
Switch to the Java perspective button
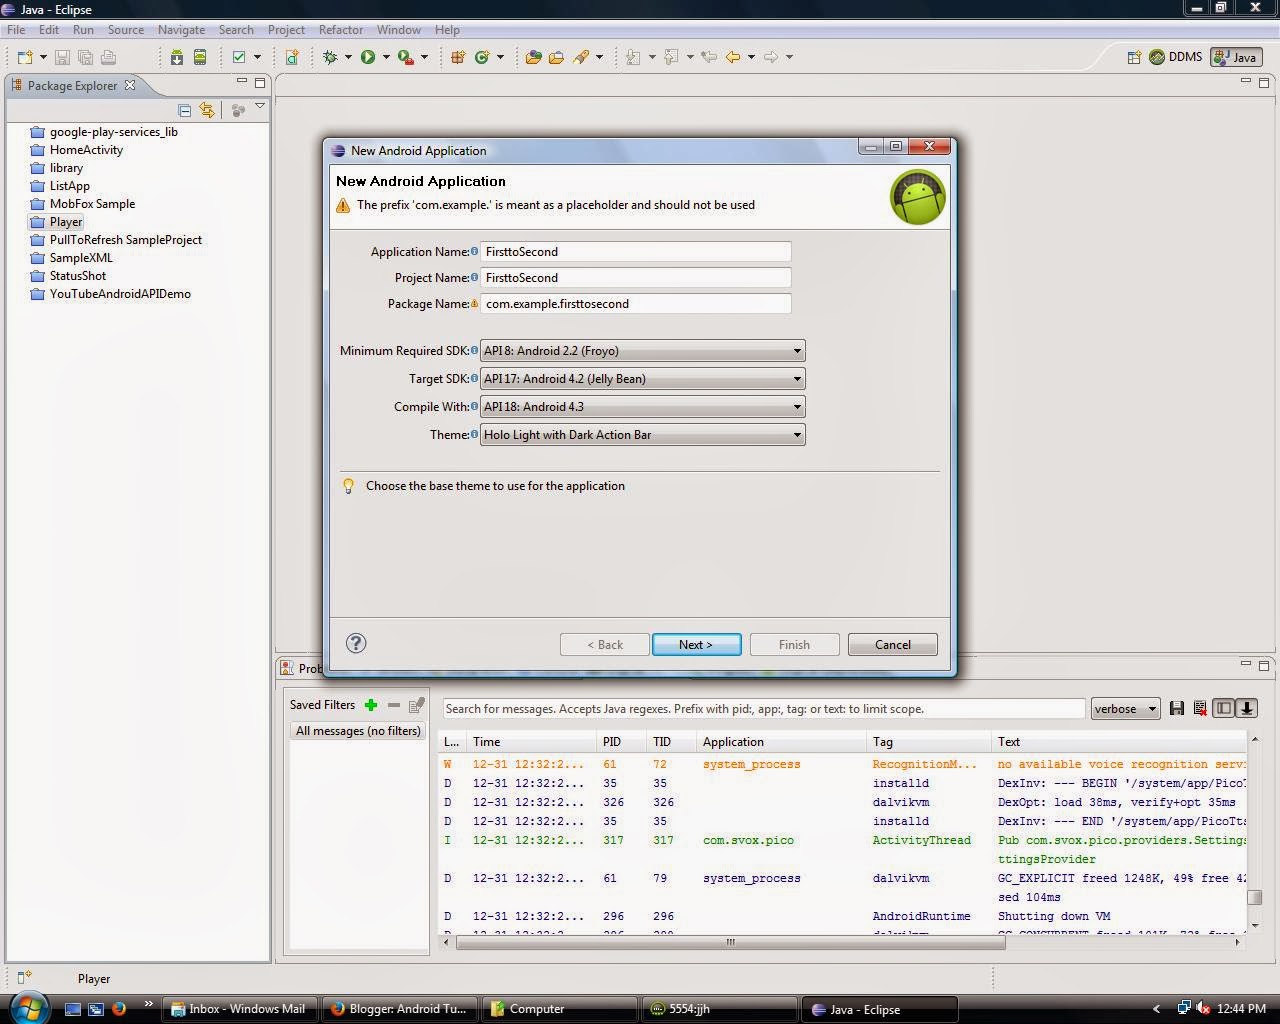(1236, 57)
